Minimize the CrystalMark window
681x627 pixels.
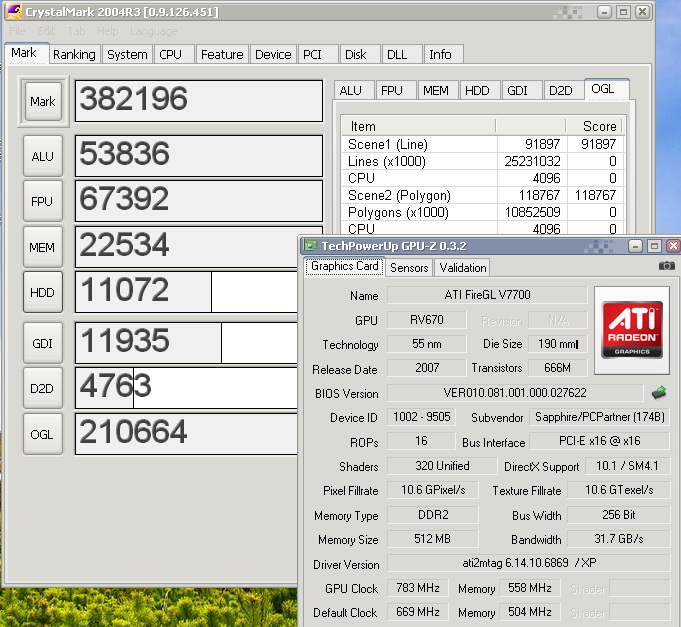pos(604,12)
